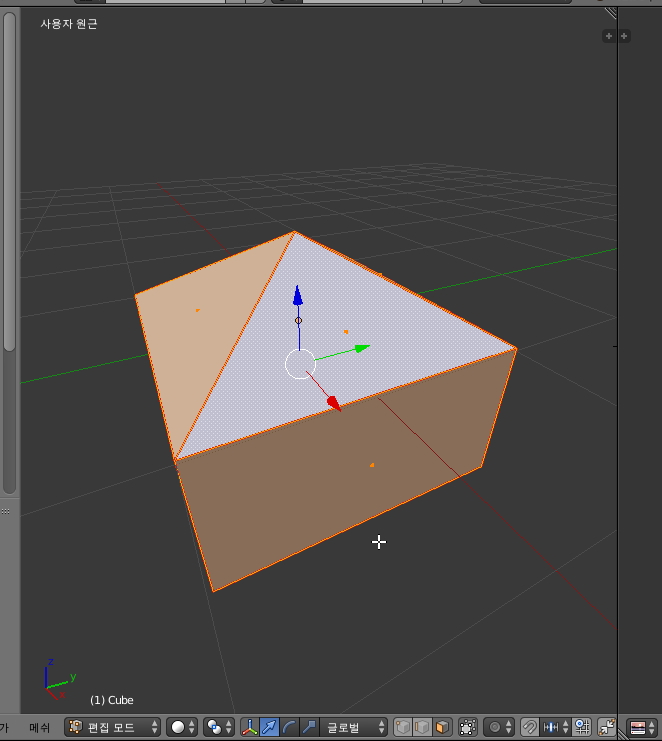The image size is (662, 741).
Task: Click the (1) Cube object label
Action: click(x=112, y=700)
